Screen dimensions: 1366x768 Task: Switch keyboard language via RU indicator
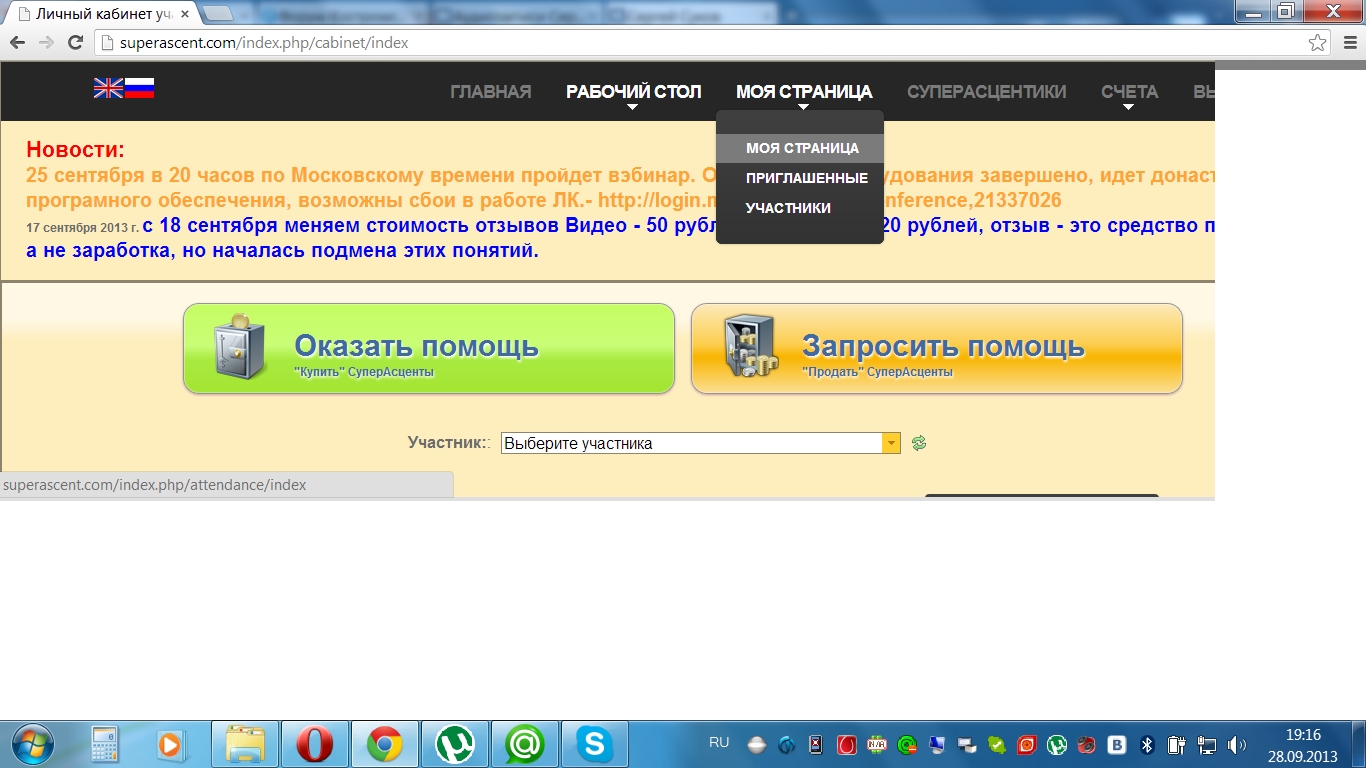(719, 743)
